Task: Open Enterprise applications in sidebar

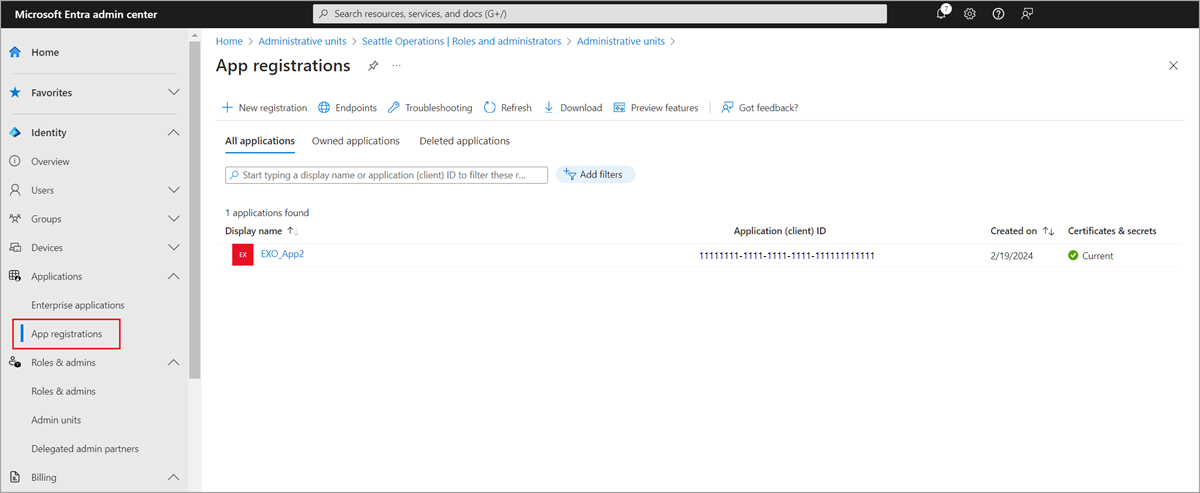Action: click(78, 305)
